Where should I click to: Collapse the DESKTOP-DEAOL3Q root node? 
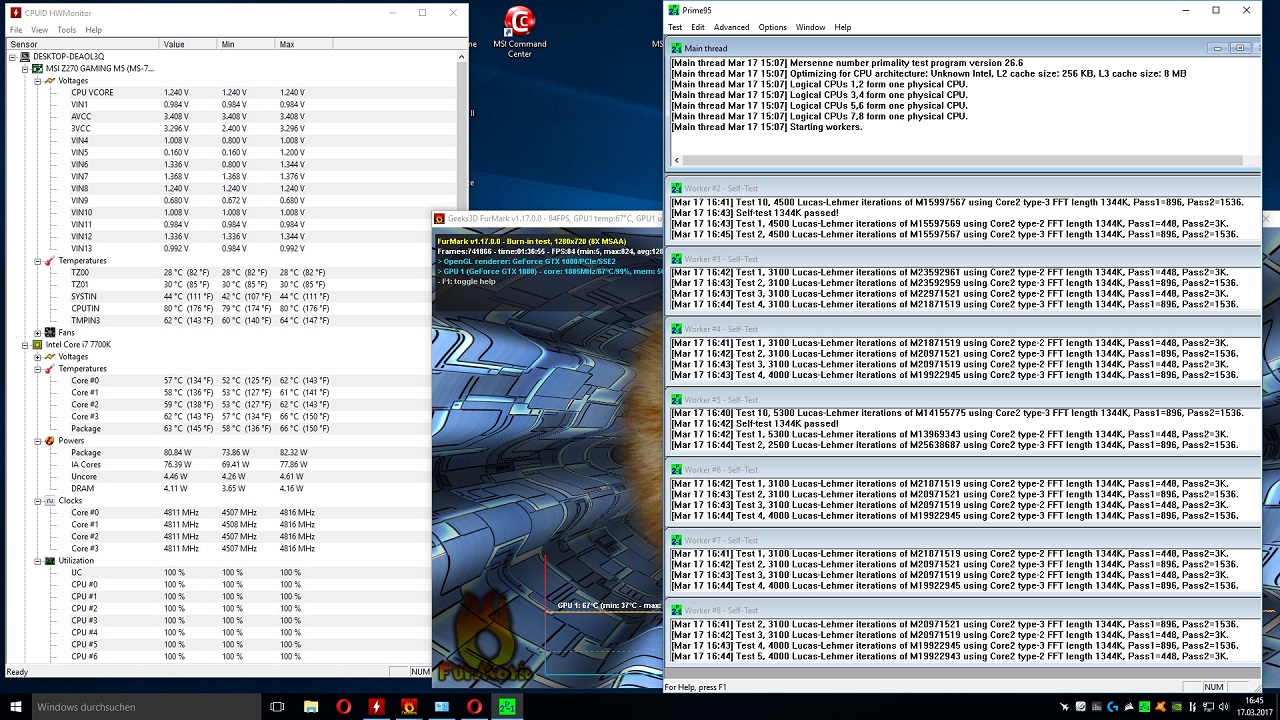13,56
